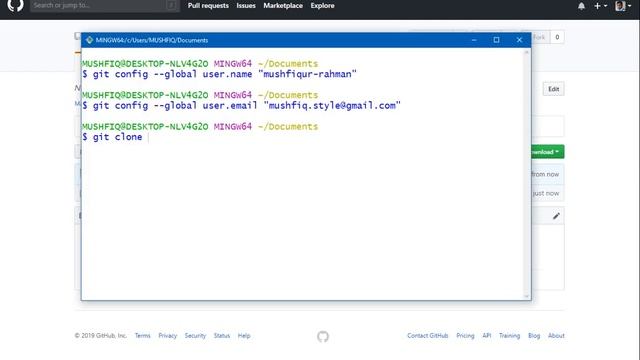The image size is (640, 360).
Task: Open the About footer link
Action: (556, 336)
